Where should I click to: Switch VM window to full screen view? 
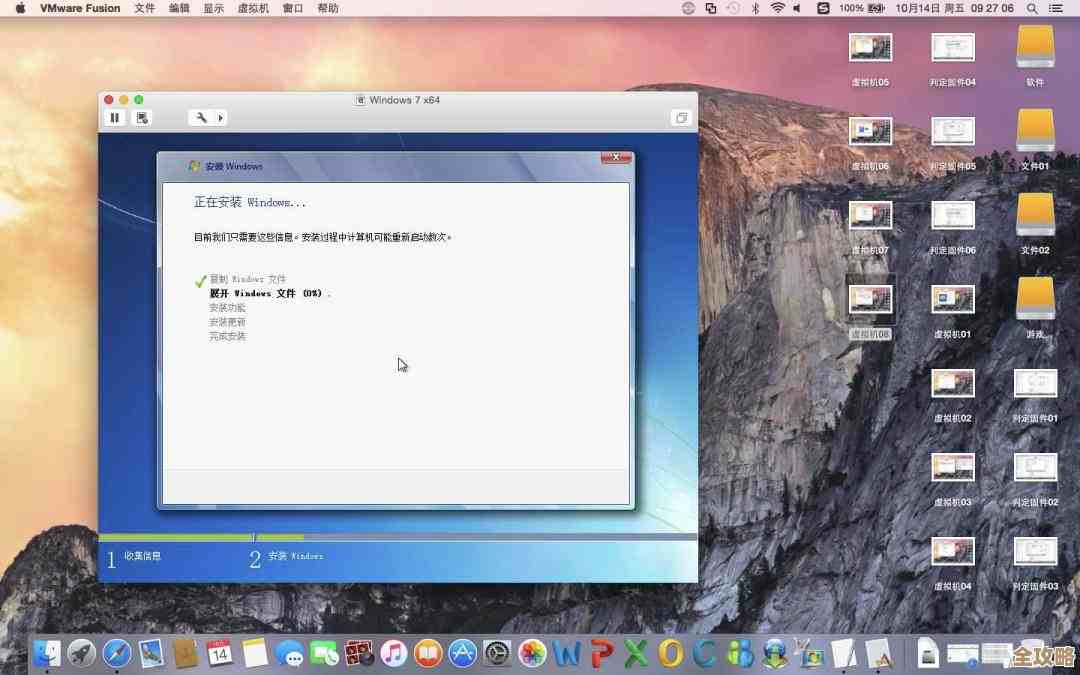pos(682,118)
